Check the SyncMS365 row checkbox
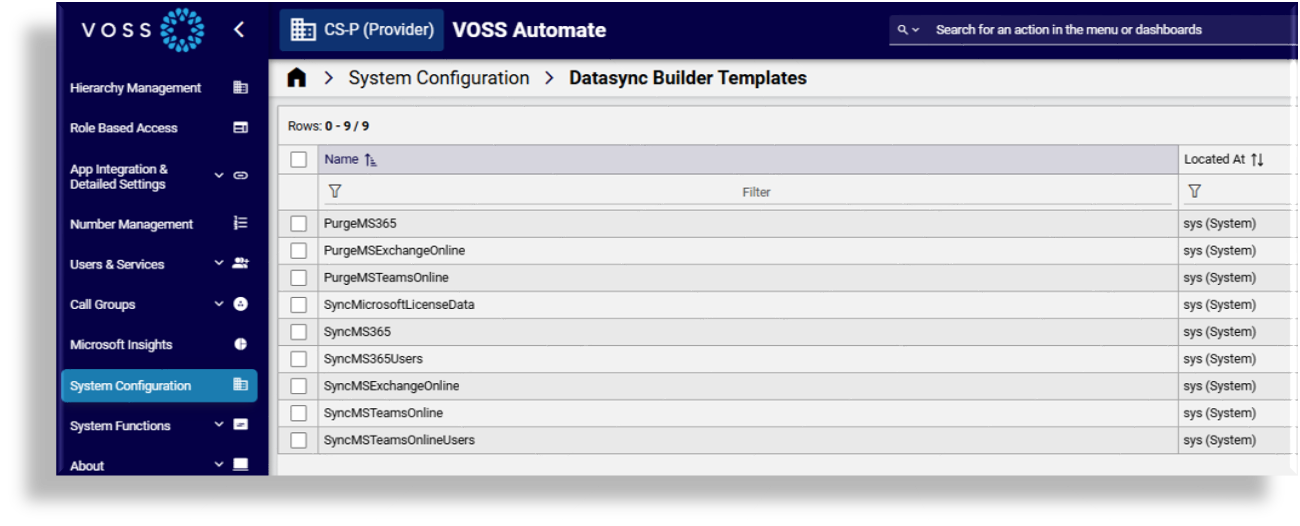The image size is (1300, 526). click(298, 332)
